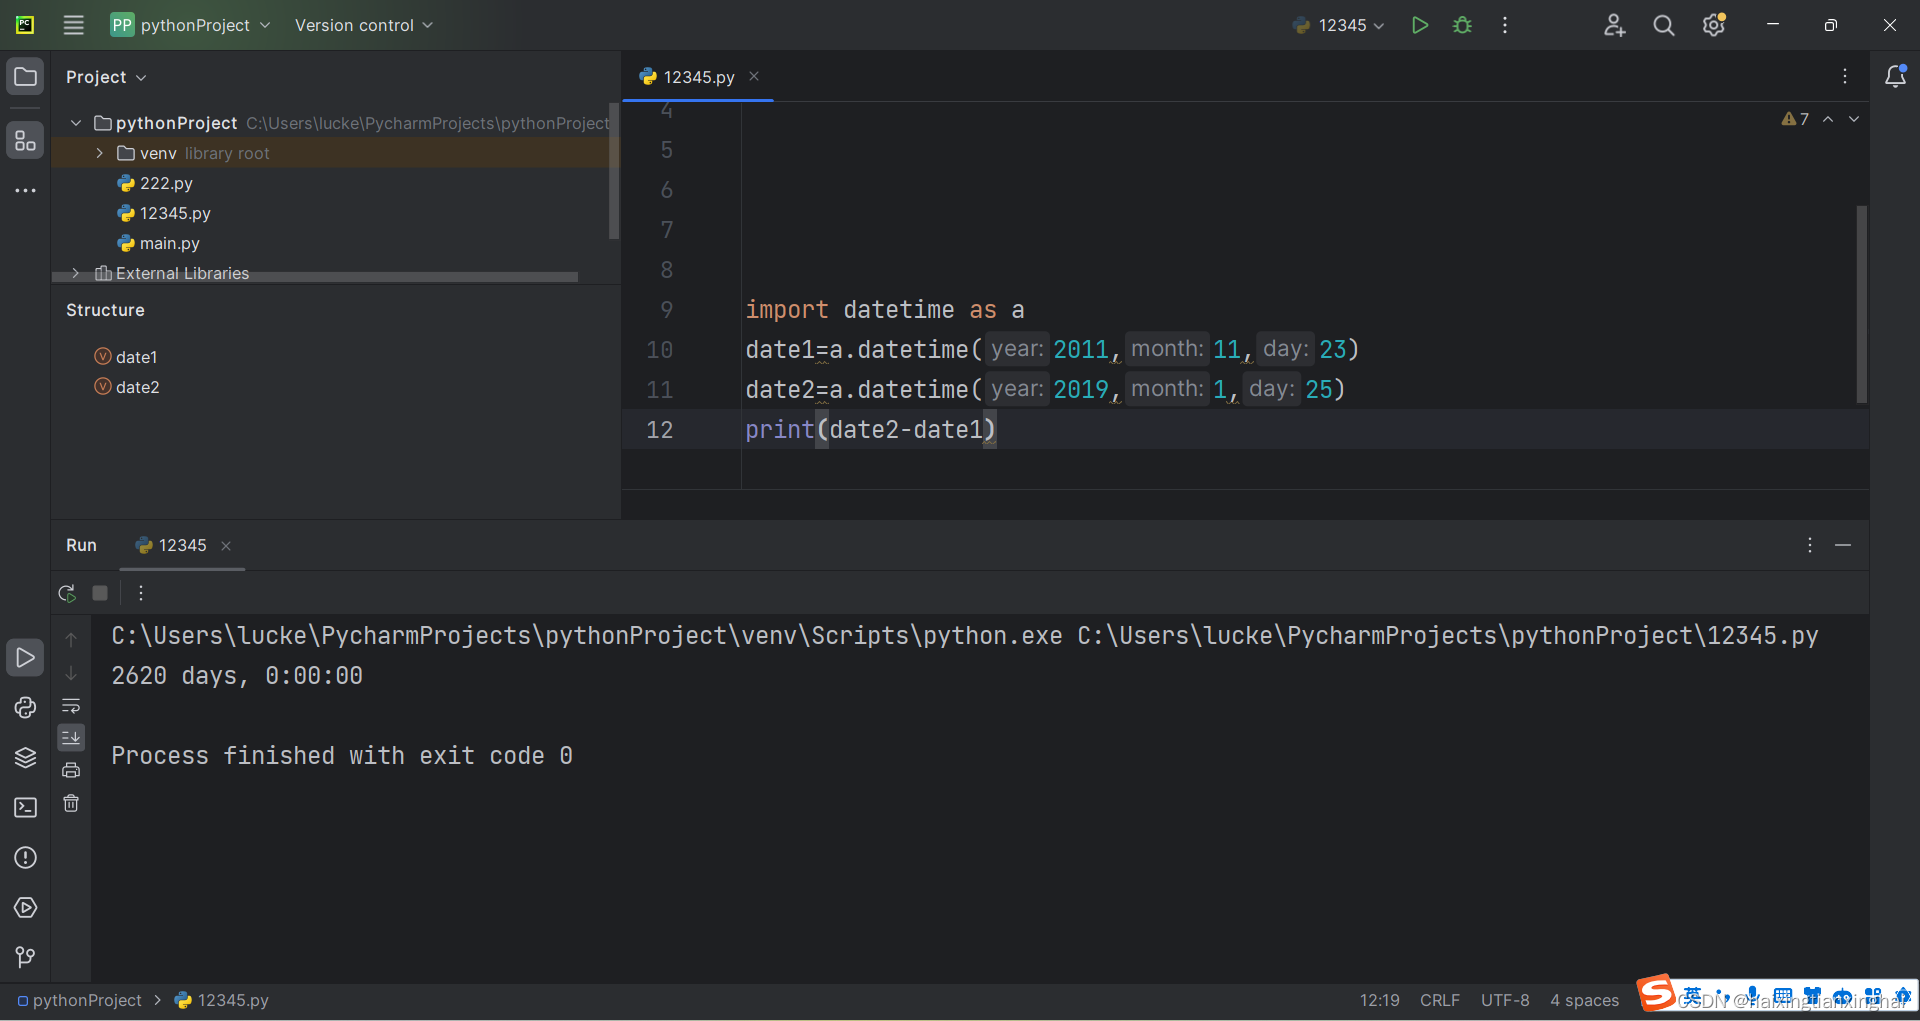The height and width of the screenshot is (1021, 1920).
Task: Change UTF-8 file encoding
Action: (x=1505, y=1000)
